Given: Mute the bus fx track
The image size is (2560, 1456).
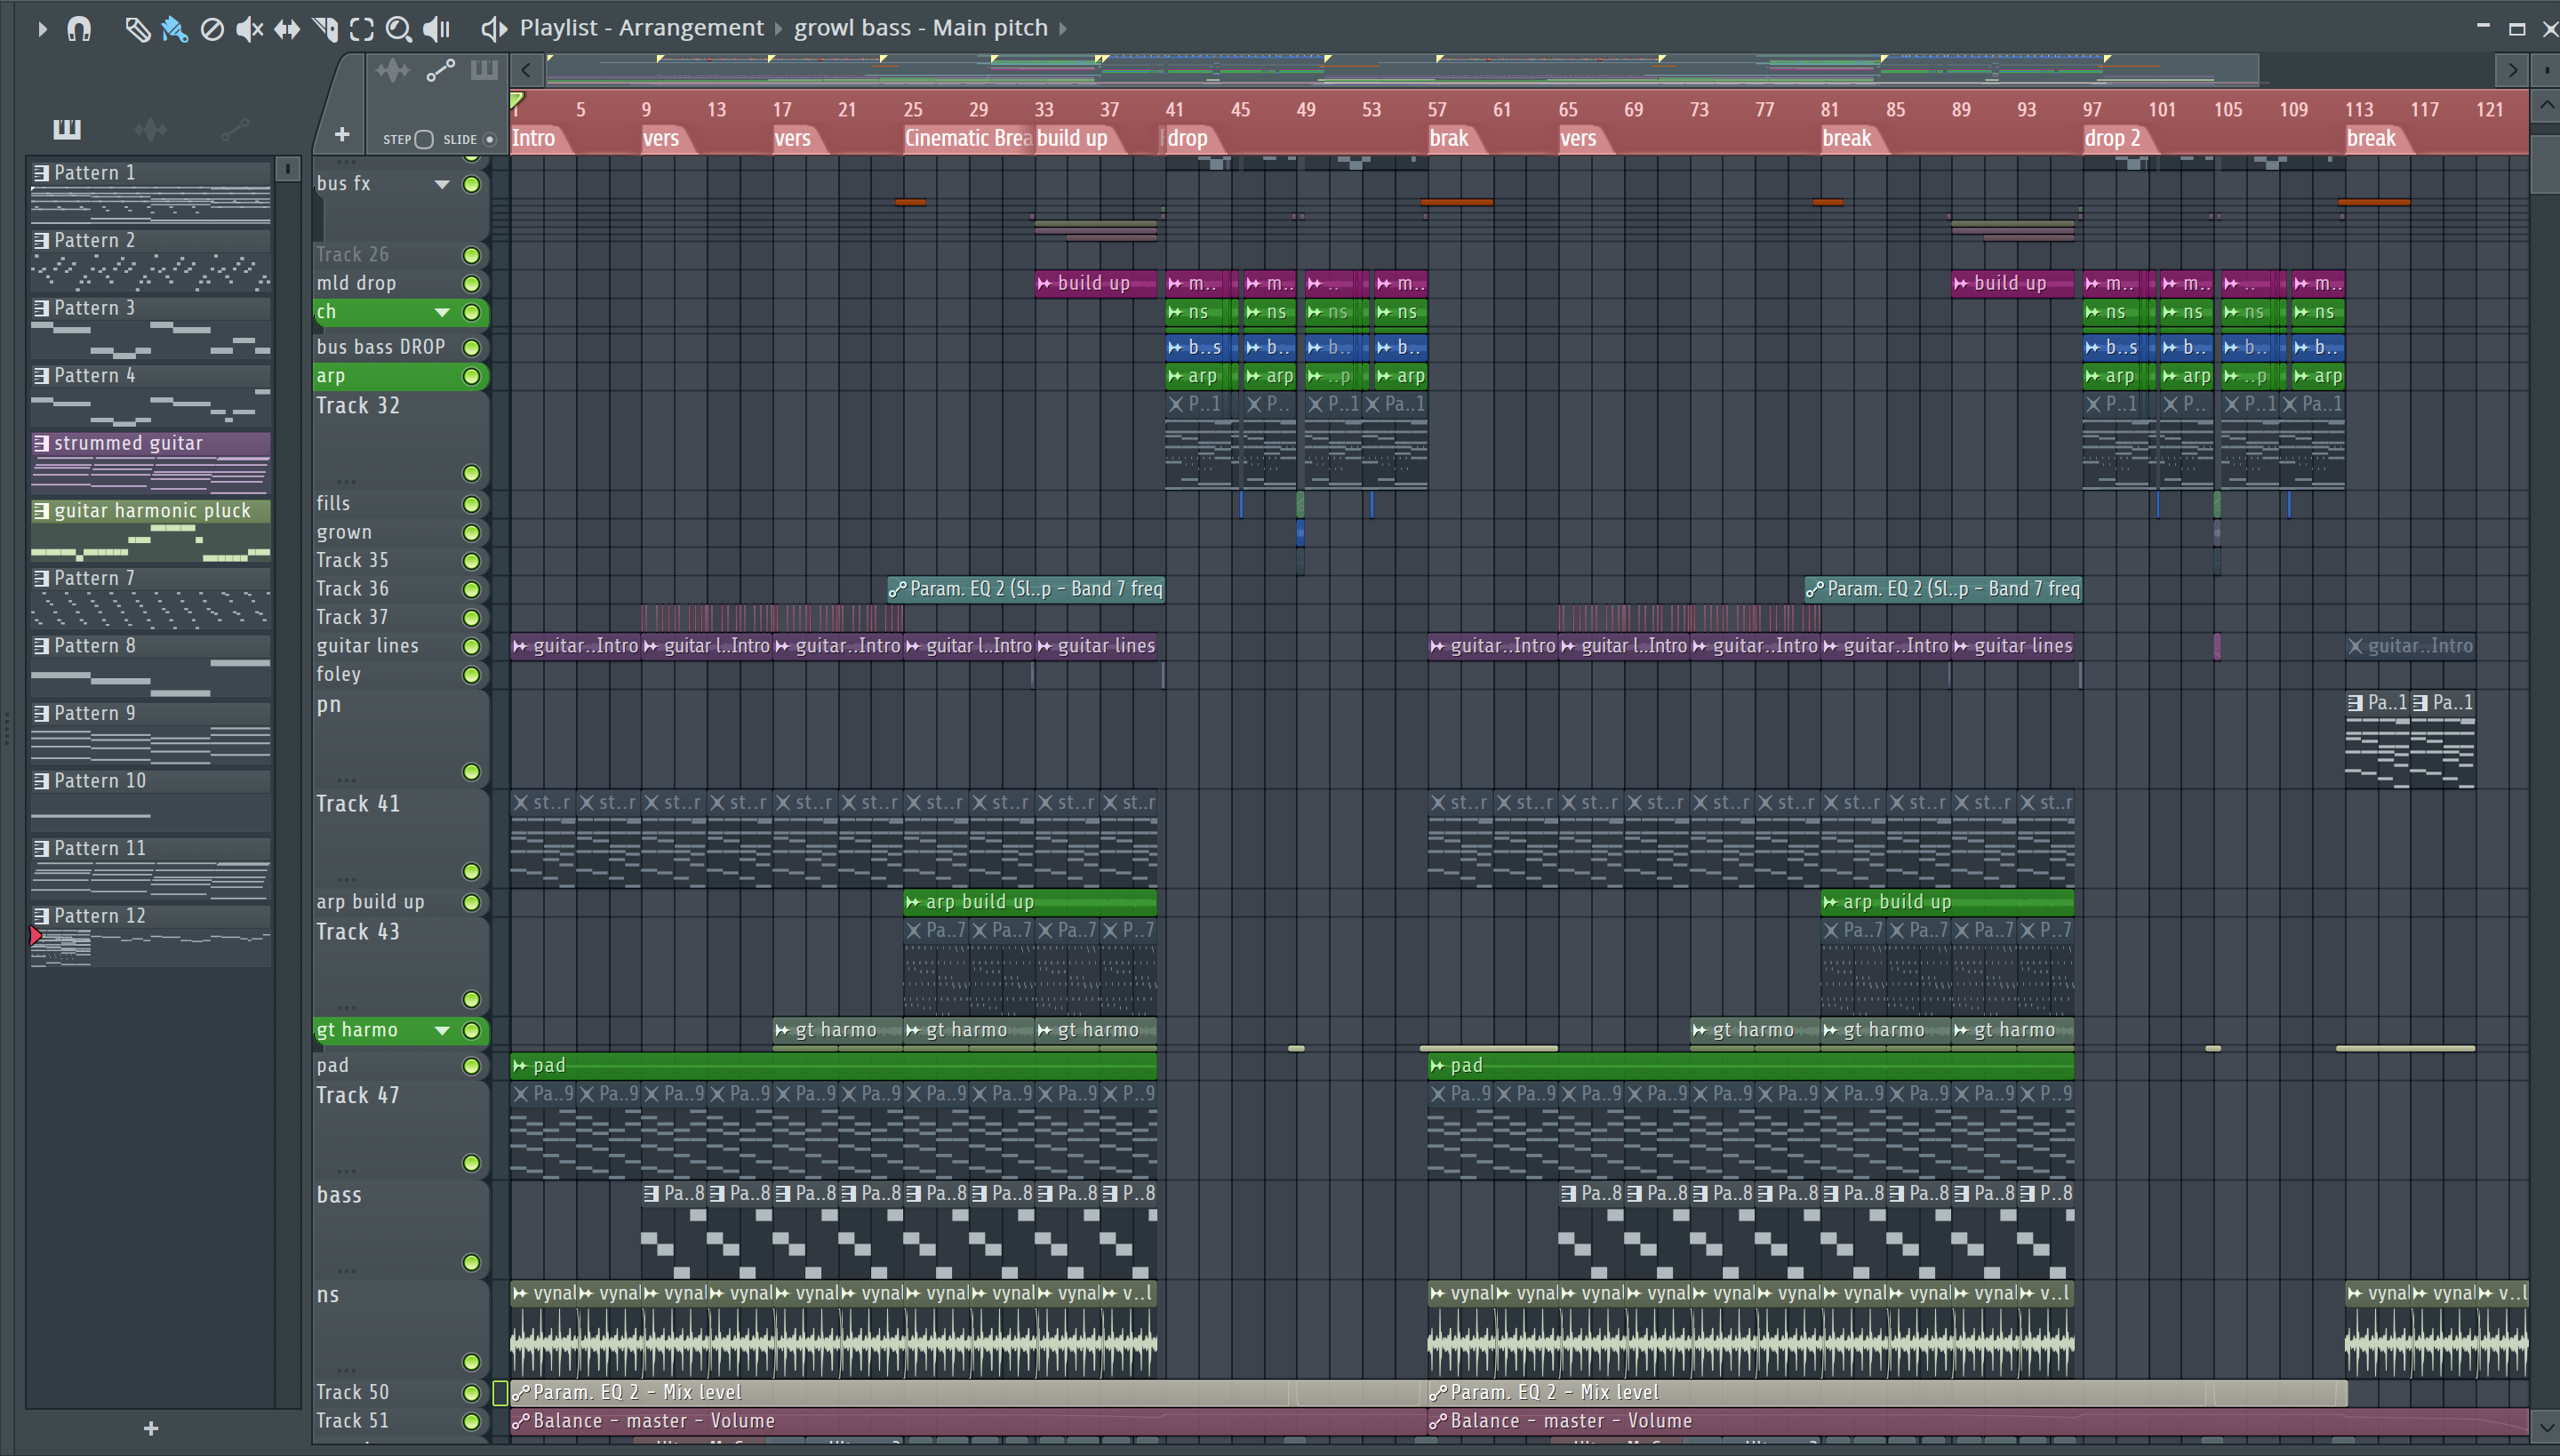Looking at the screenshot, I should click(x=471, y=184).
